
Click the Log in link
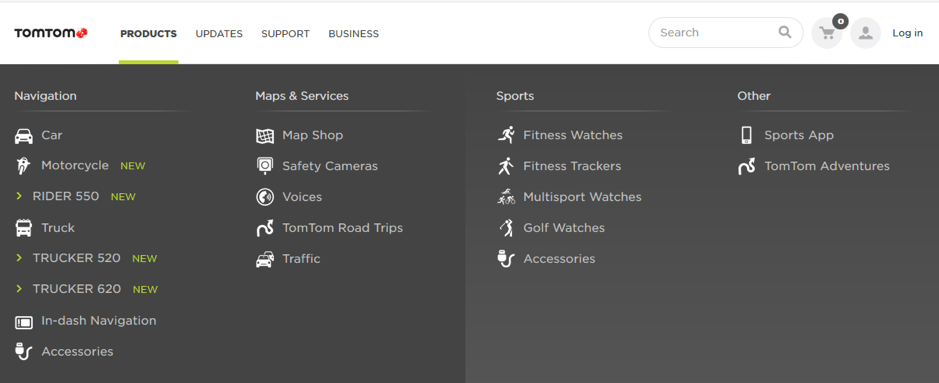907,33
